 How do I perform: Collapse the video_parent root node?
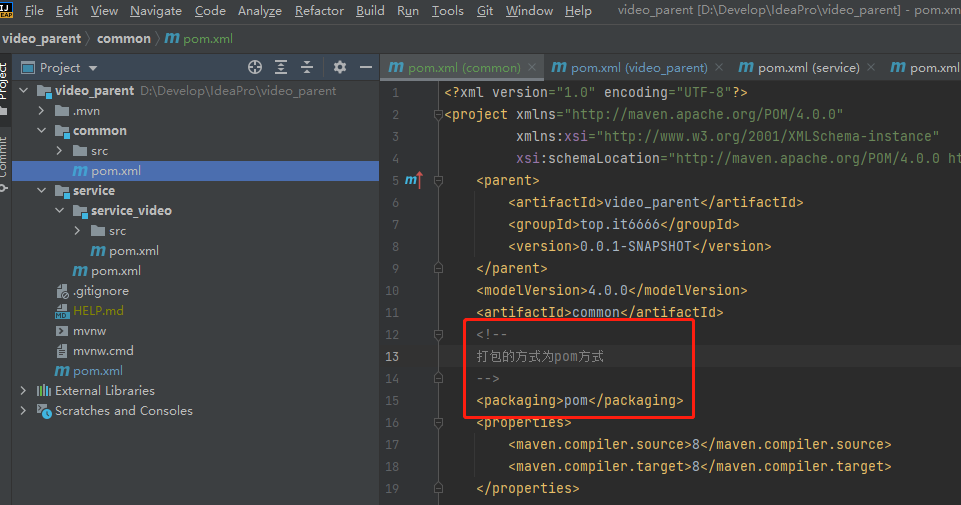pos(24,91)
